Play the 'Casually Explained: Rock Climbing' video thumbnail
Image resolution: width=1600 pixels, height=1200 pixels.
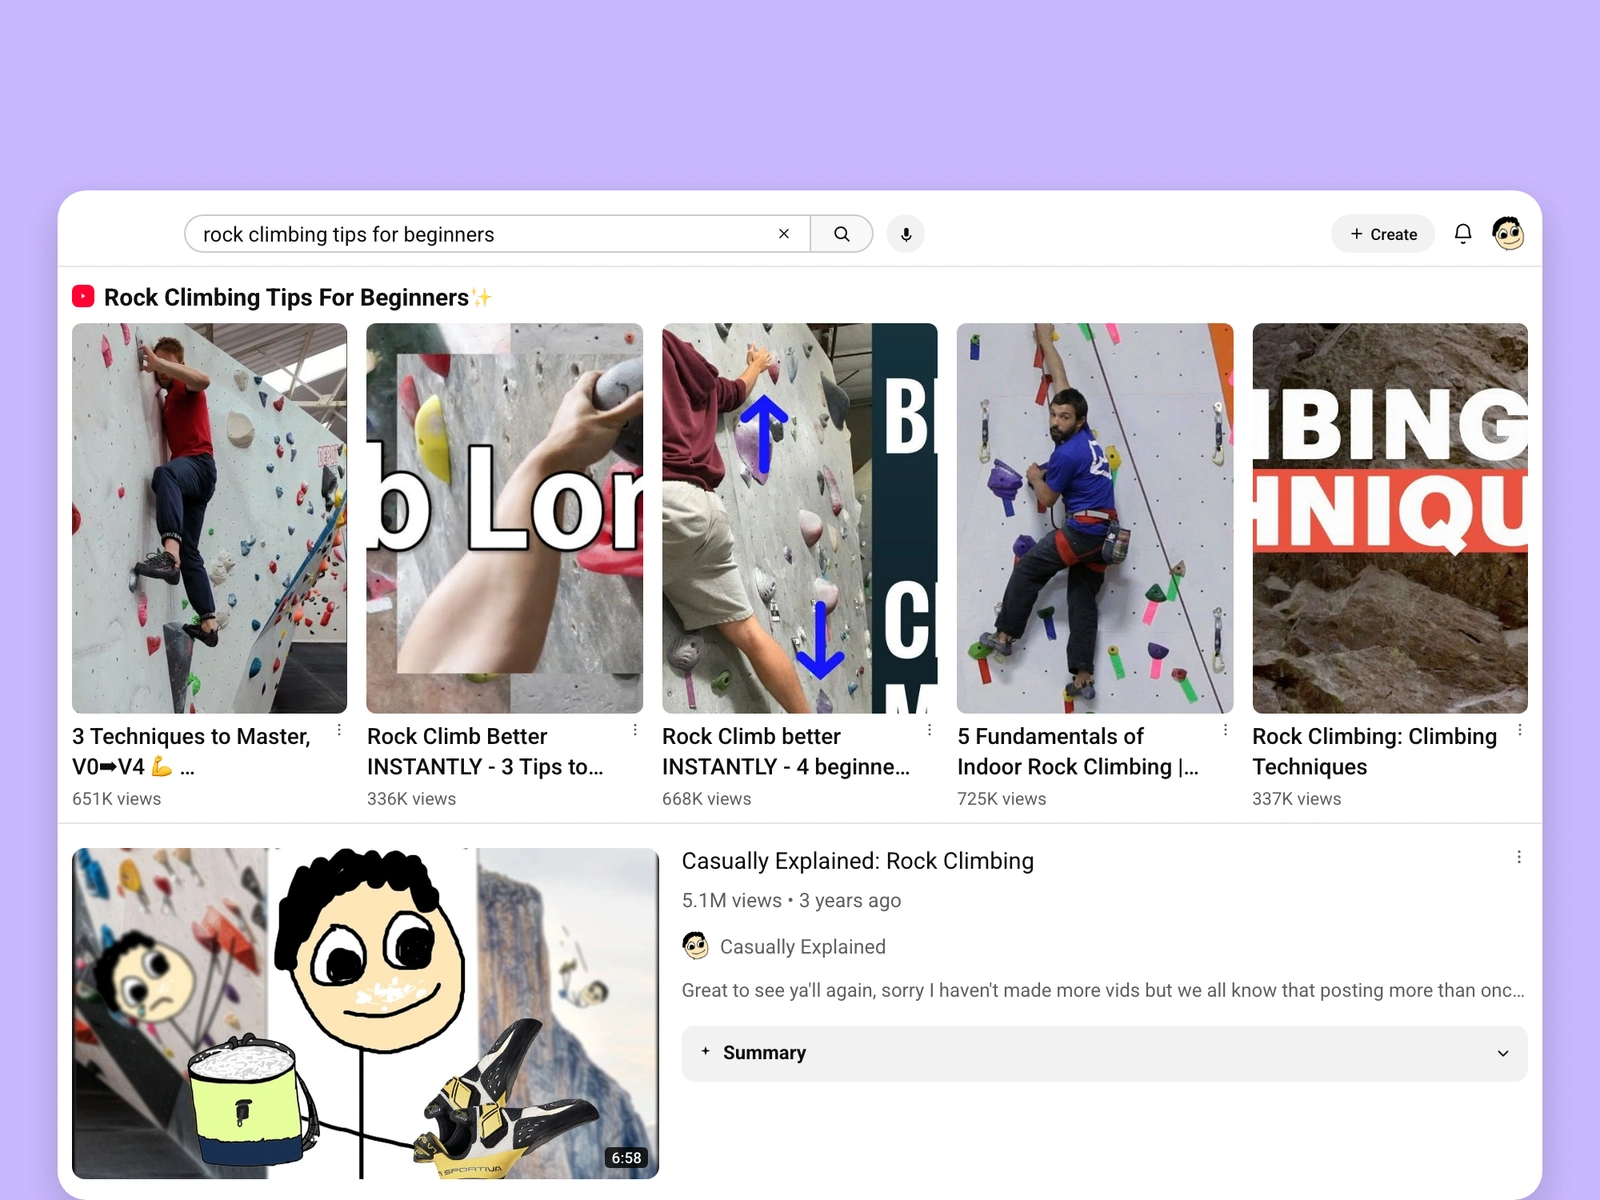[x=366, y=1013]
